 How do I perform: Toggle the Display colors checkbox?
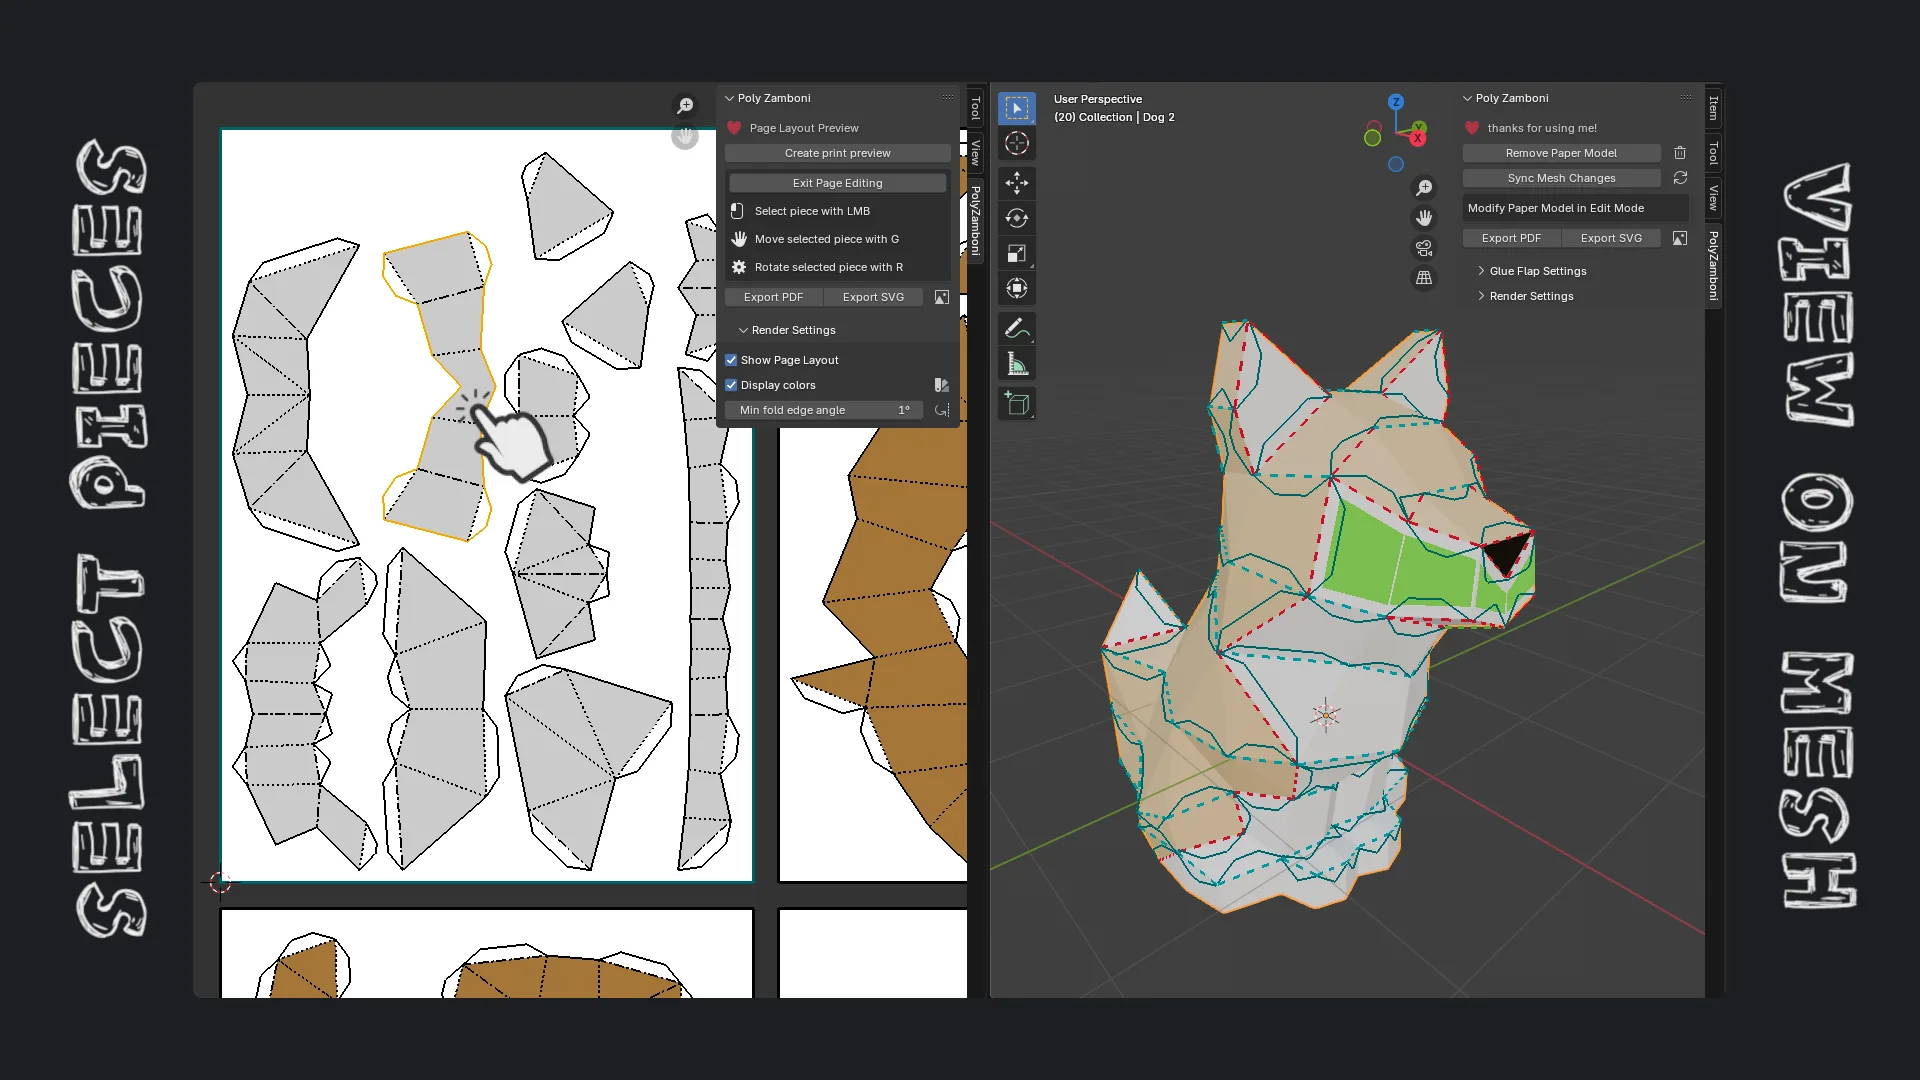point(731,385)
